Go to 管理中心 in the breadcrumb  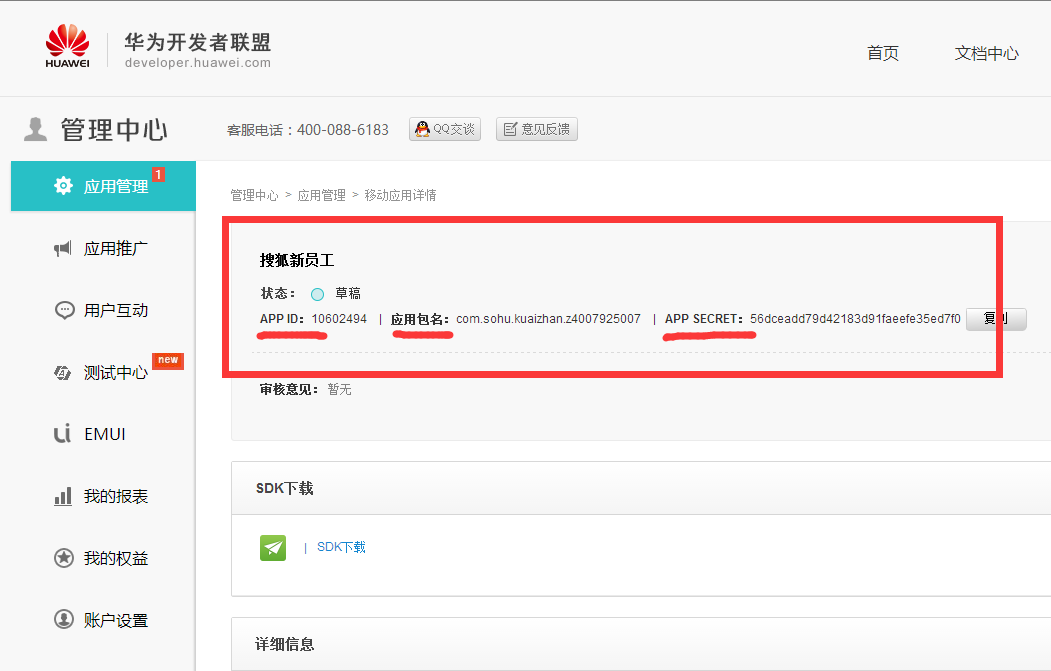(254, 196)
